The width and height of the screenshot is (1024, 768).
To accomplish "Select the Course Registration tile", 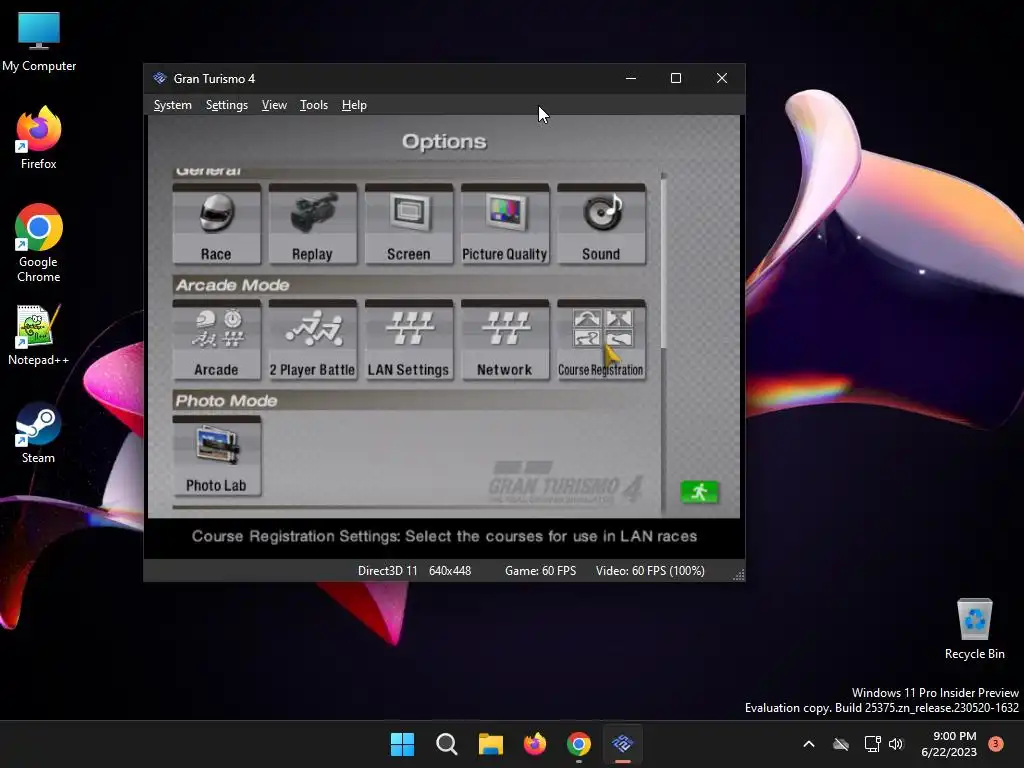I will pos(601,340).
